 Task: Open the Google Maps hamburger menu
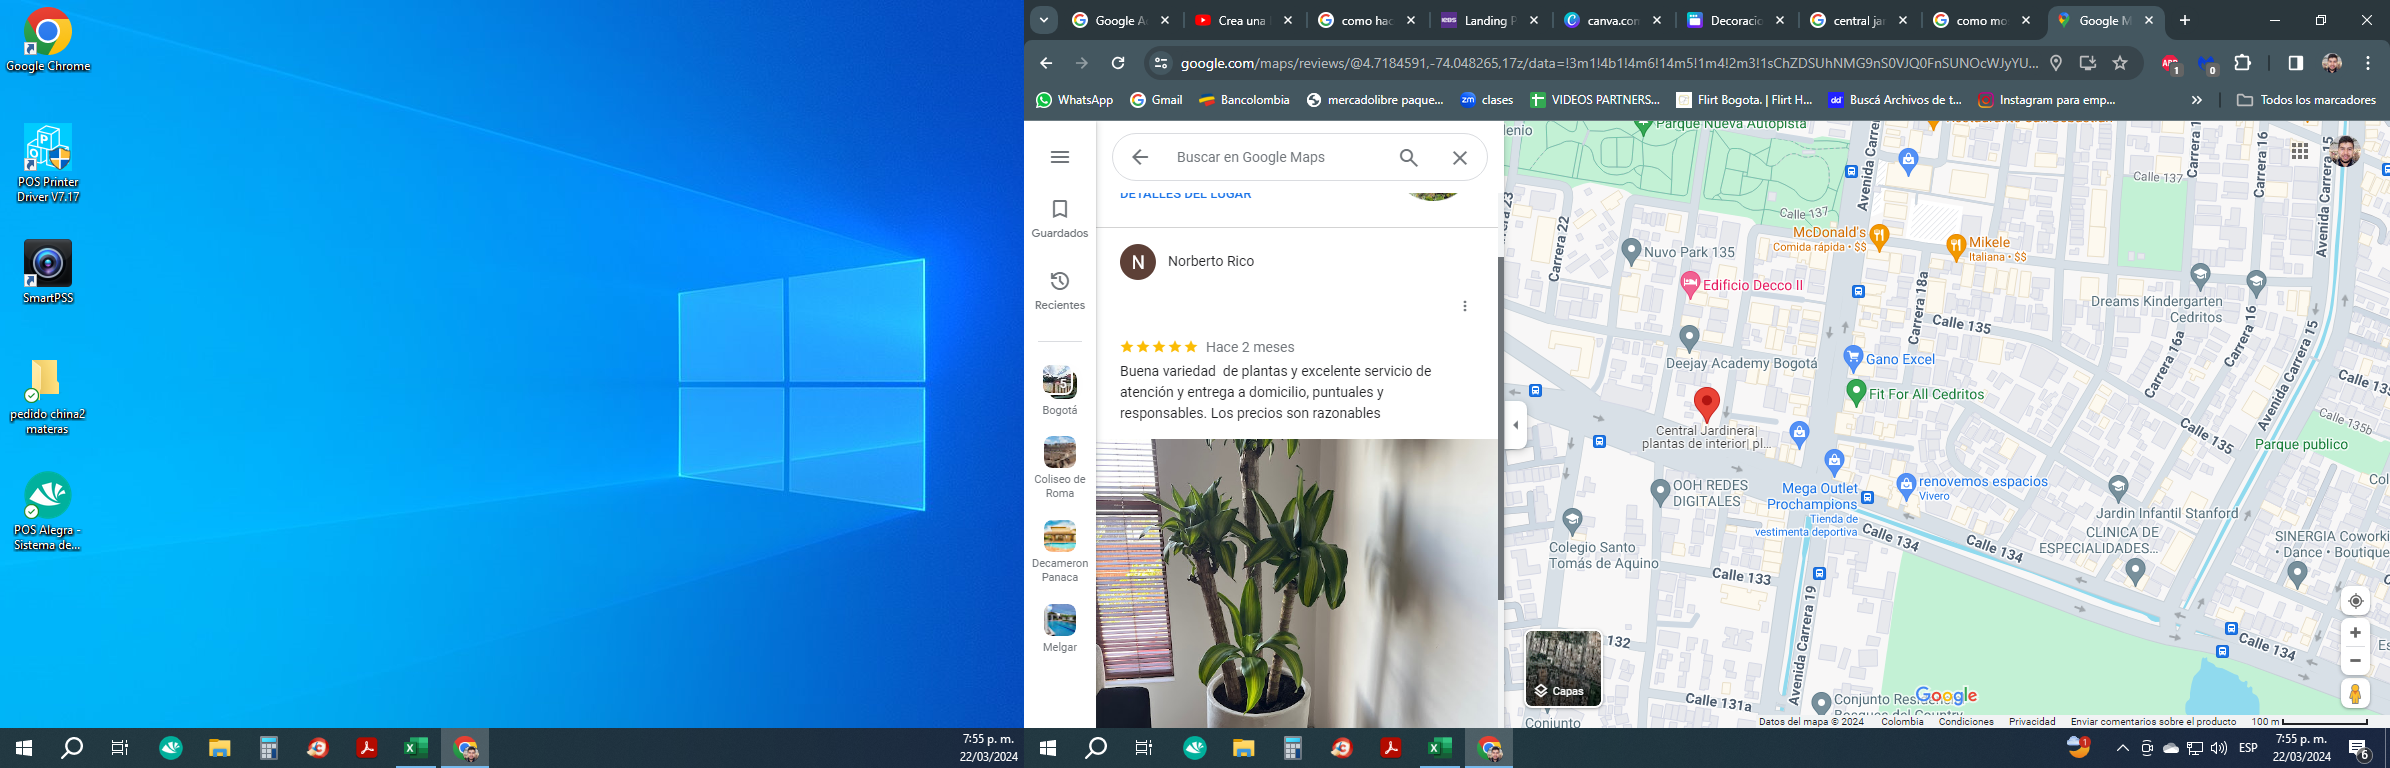[x=1060, y=157]
